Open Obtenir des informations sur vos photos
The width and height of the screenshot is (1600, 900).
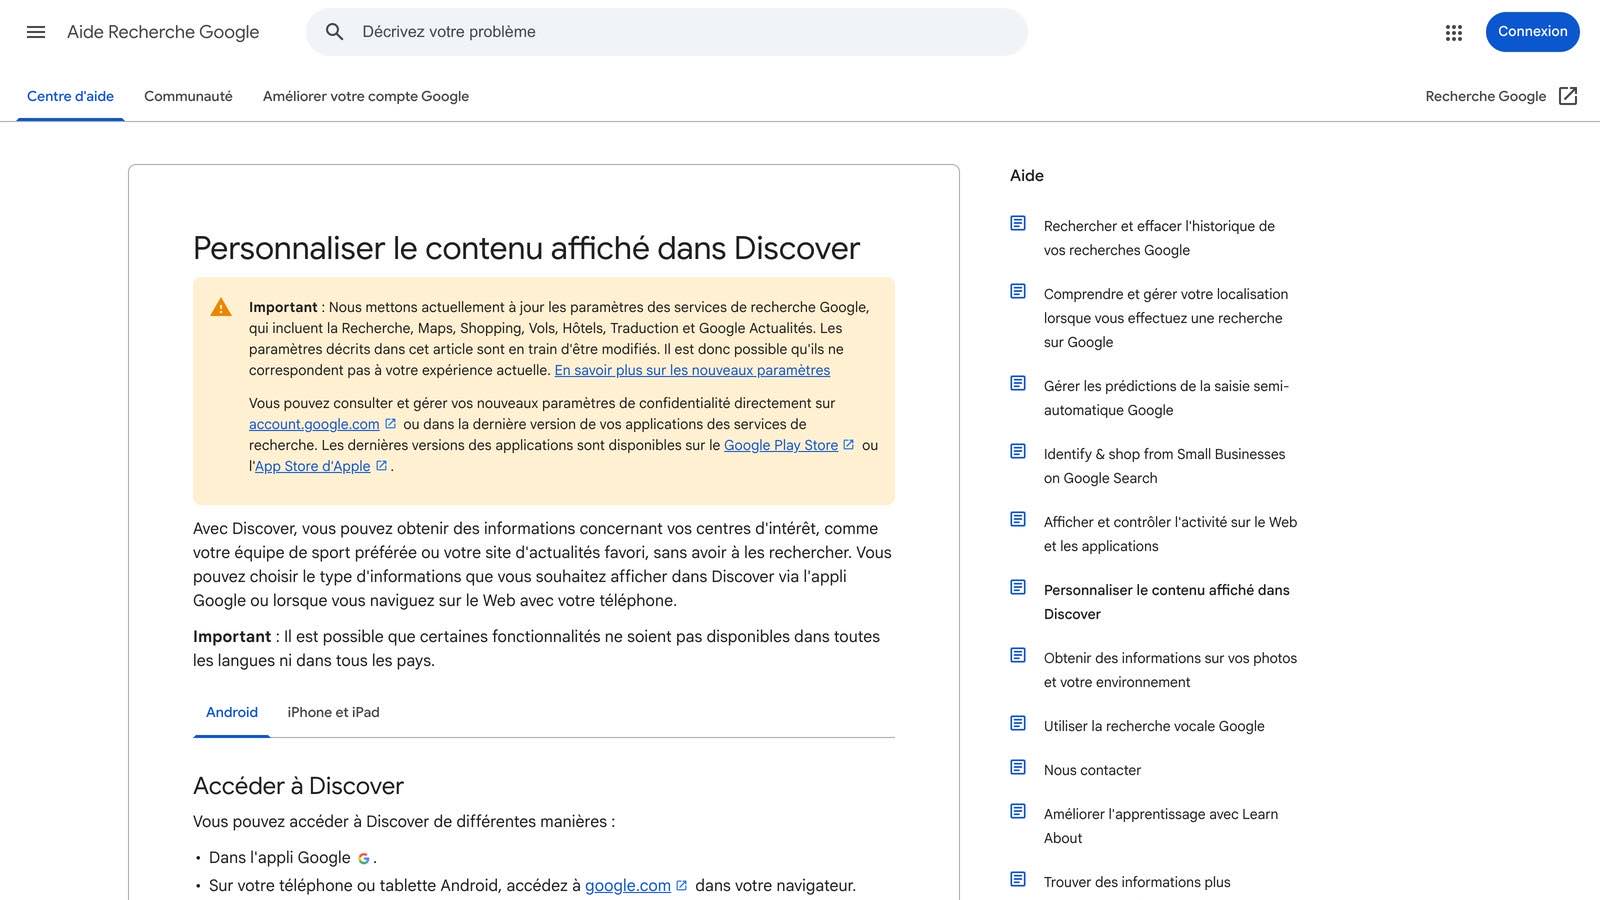coord(1170,670)
